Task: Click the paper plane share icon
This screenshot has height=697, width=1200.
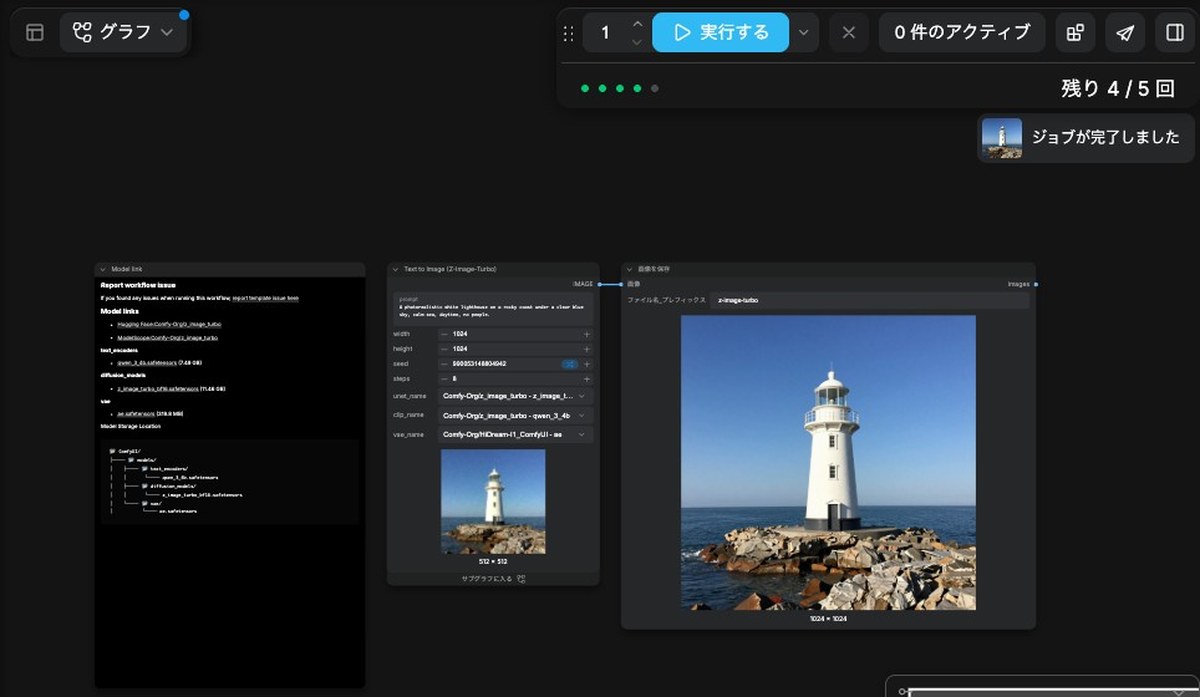Action: tap(1125, 33)
